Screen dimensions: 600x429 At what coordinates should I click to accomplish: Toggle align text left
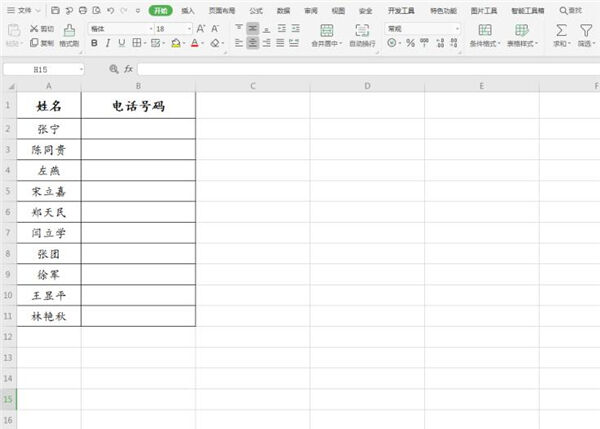pyautogui.click(x=239, y=43)
